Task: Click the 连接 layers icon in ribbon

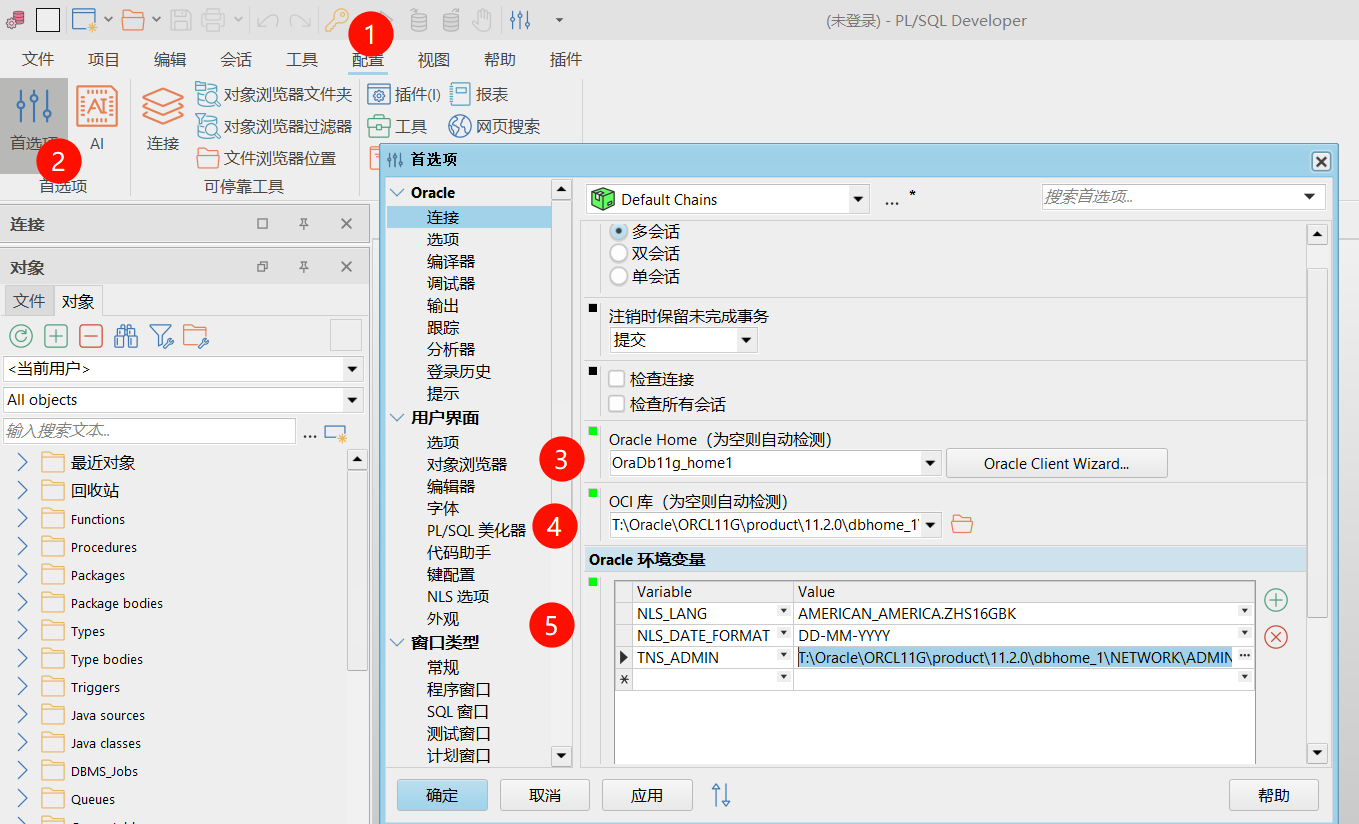Action: (163, 108)
